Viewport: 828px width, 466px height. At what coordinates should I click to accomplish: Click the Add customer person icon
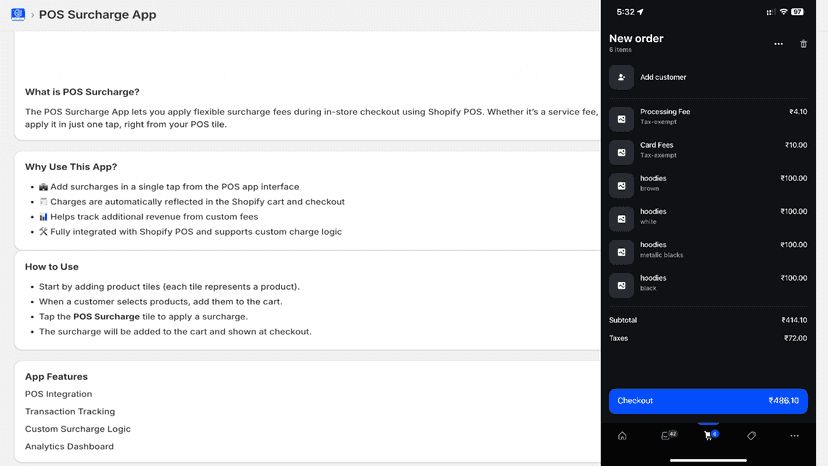click(x=622, y=77)
